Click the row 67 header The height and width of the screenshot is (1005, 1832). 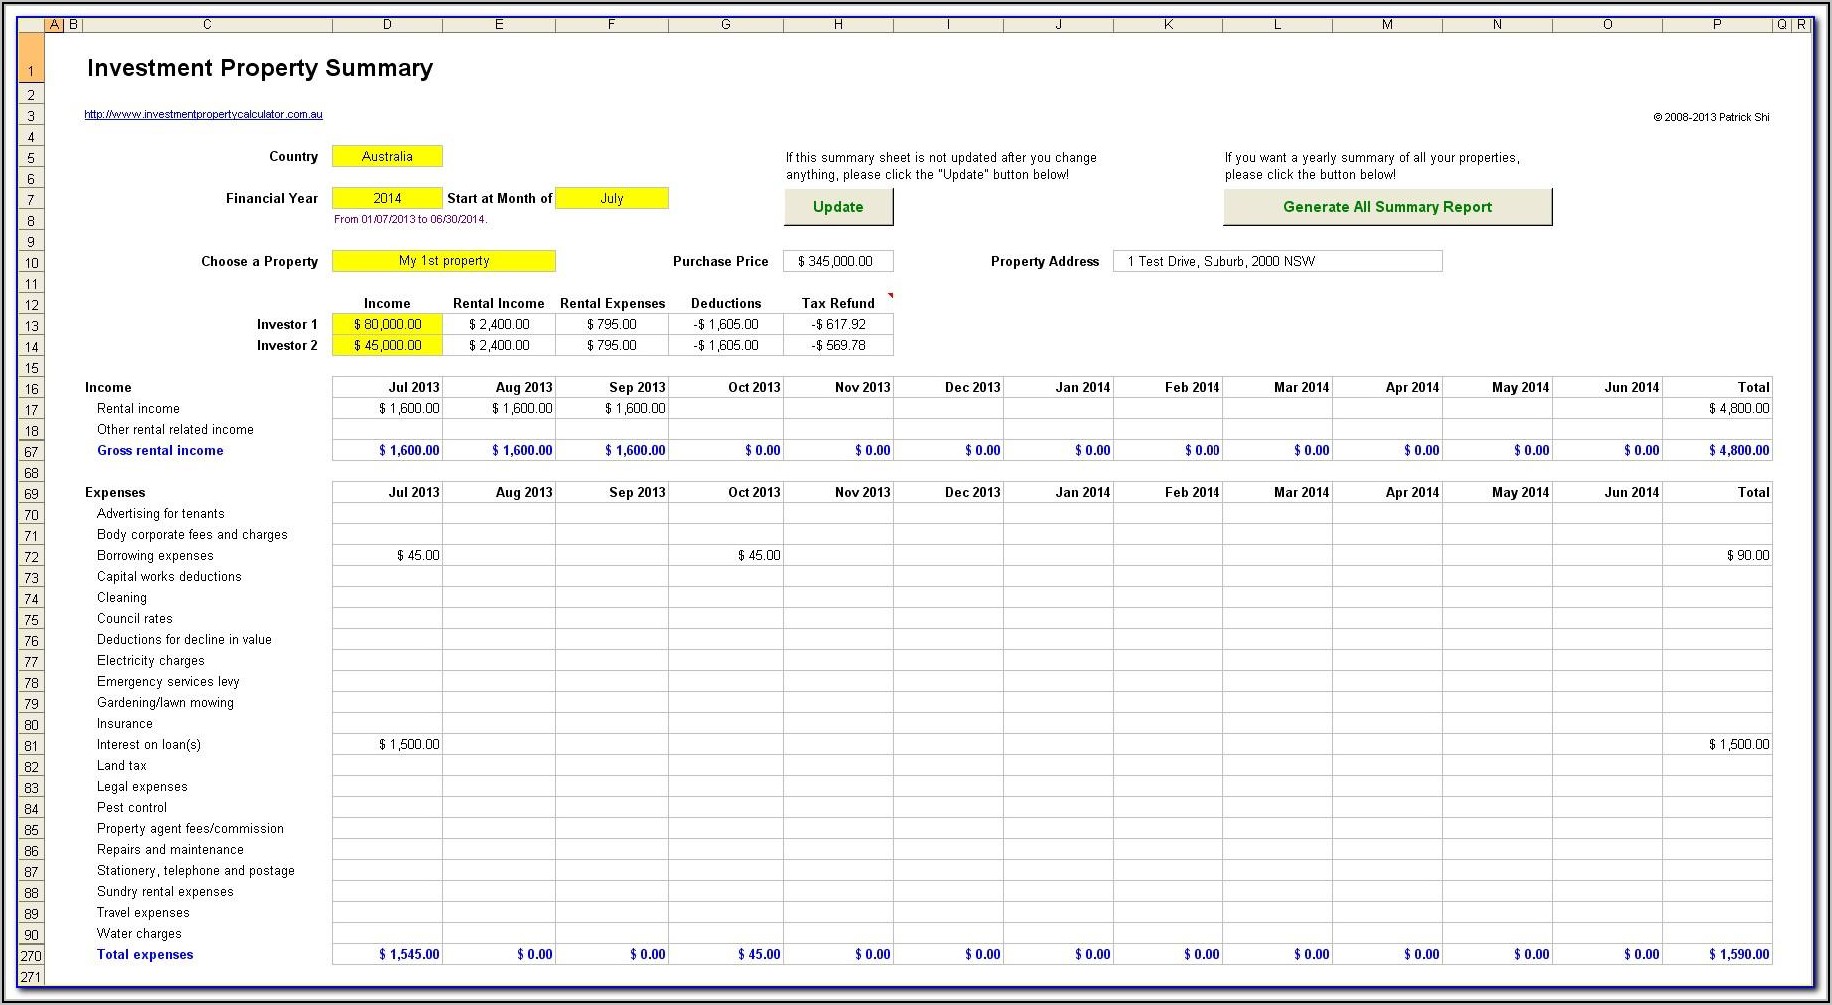tap(31, 452)
